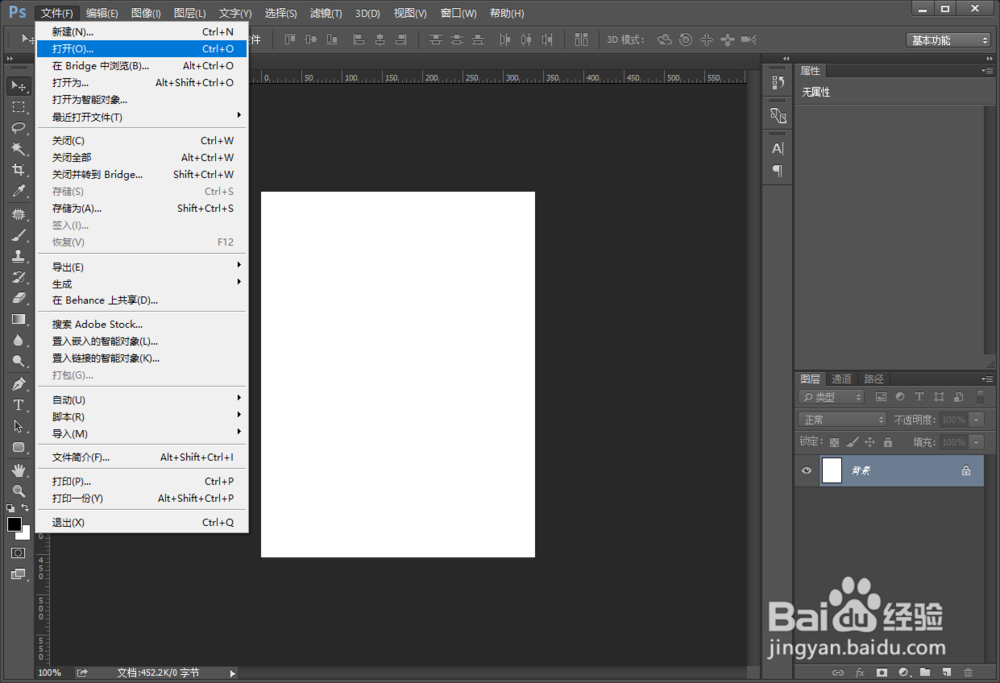Screen dimensions: 1000x683
Task: Select the Eraser tool
Action: coord(18,298)
